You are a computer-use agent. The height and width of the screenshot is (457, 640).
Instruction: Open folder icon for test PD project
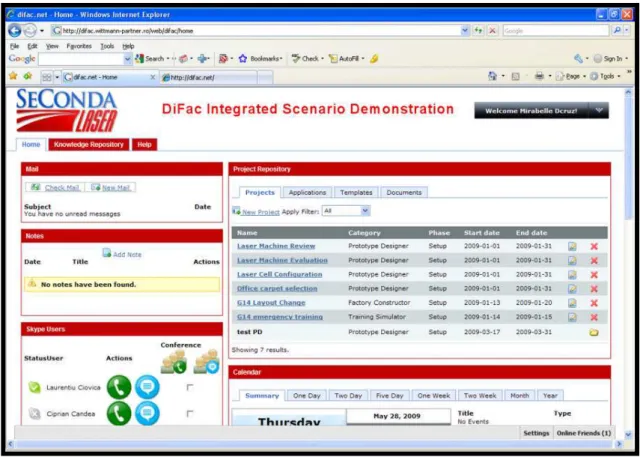[594, 332]
